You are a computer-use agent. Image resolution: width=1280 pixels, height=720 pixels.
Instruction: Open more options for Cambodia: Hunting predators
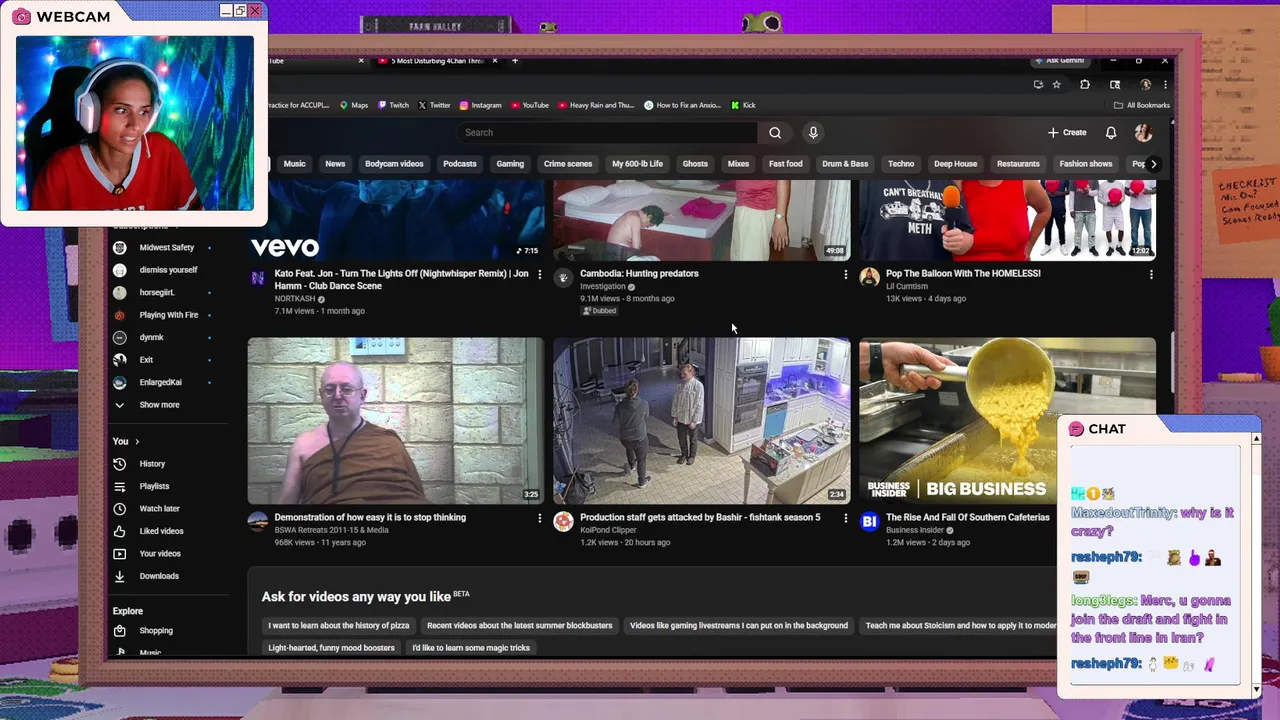pyautogui.click(x=845, y=274)
